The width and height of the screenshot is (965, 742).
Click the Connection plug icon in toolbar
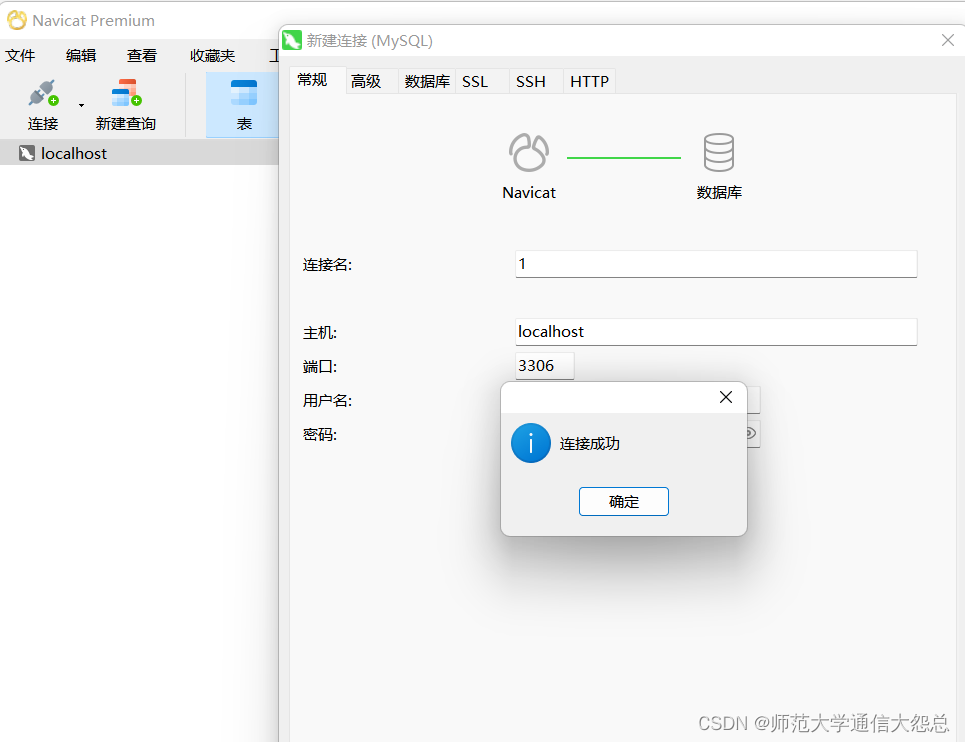point(43,93)
